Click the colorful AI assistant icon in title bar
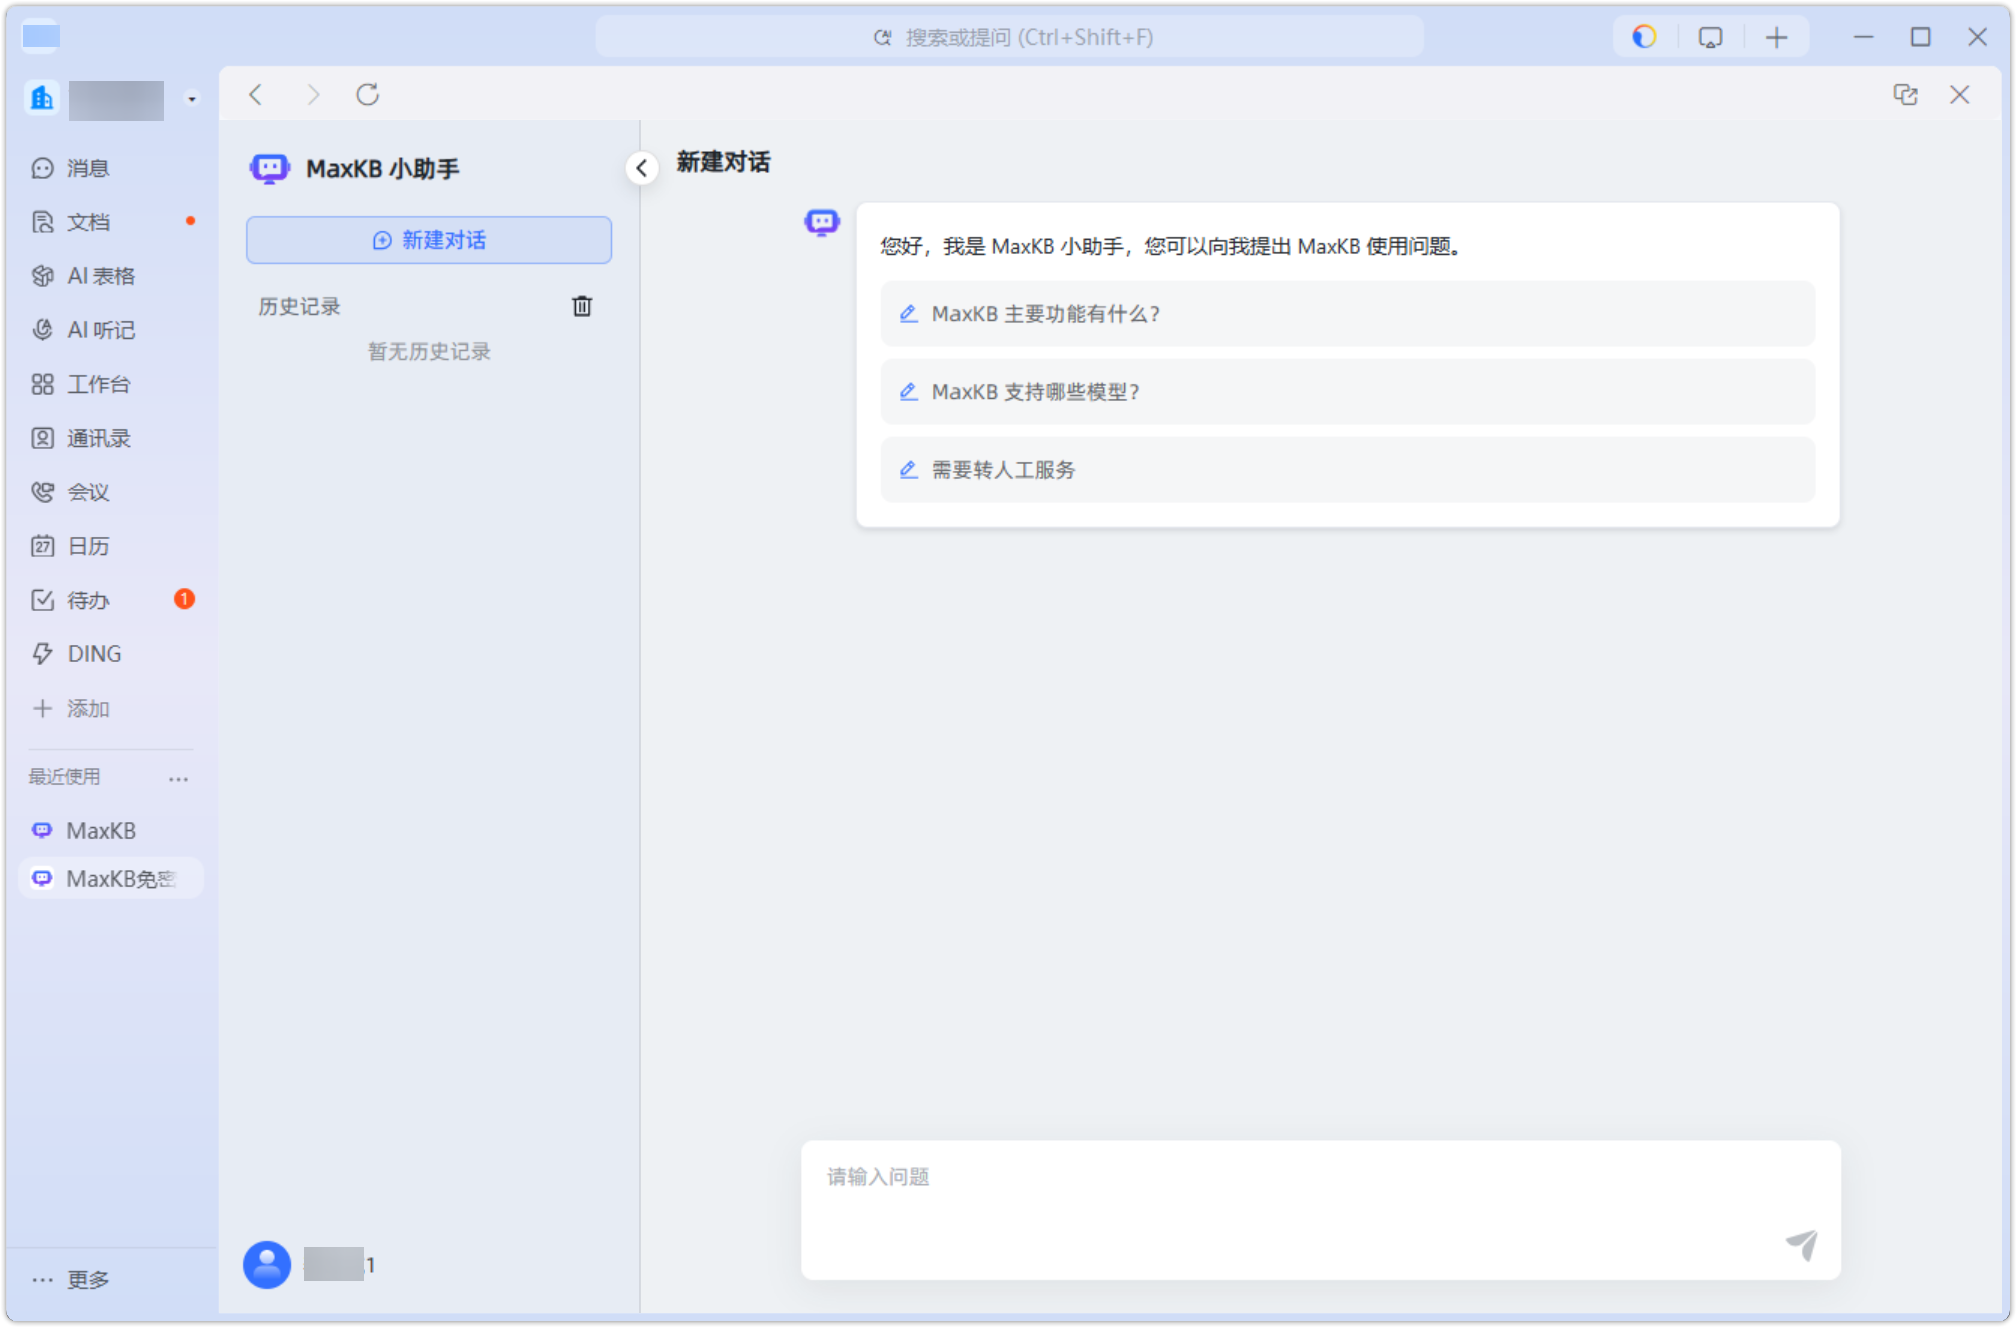The image size is (2016, 1327). pos(1644,37)
